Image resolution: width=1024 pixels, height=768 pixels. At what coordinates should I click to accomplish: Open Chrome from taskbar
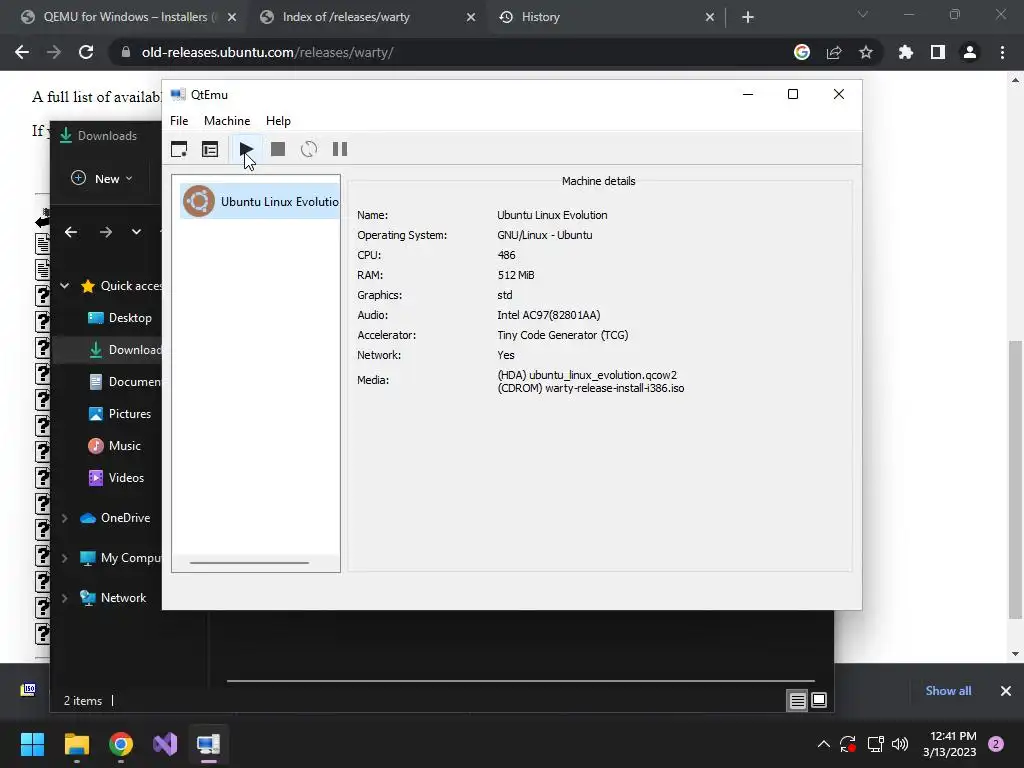[121, 744]
